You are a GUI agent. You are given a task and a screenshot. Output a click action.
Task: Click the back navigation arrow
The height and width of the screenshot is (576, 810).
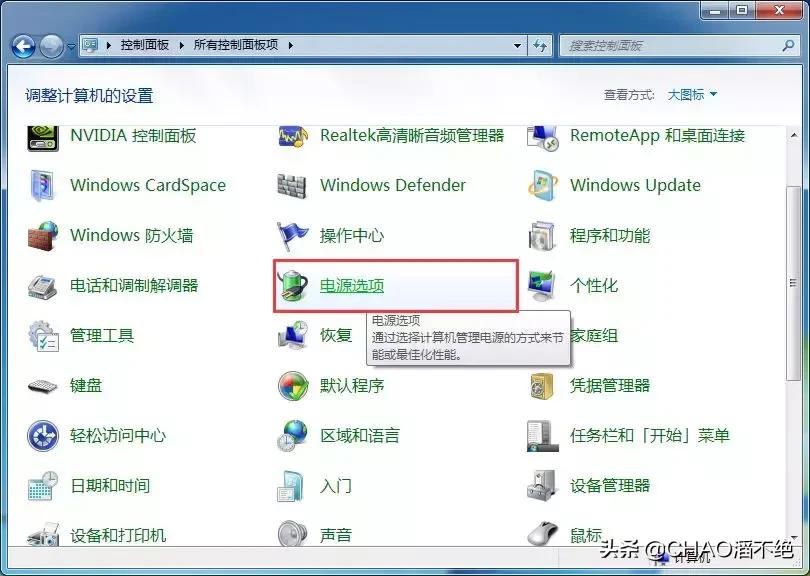pyautogui.click(x=20, y=44)
